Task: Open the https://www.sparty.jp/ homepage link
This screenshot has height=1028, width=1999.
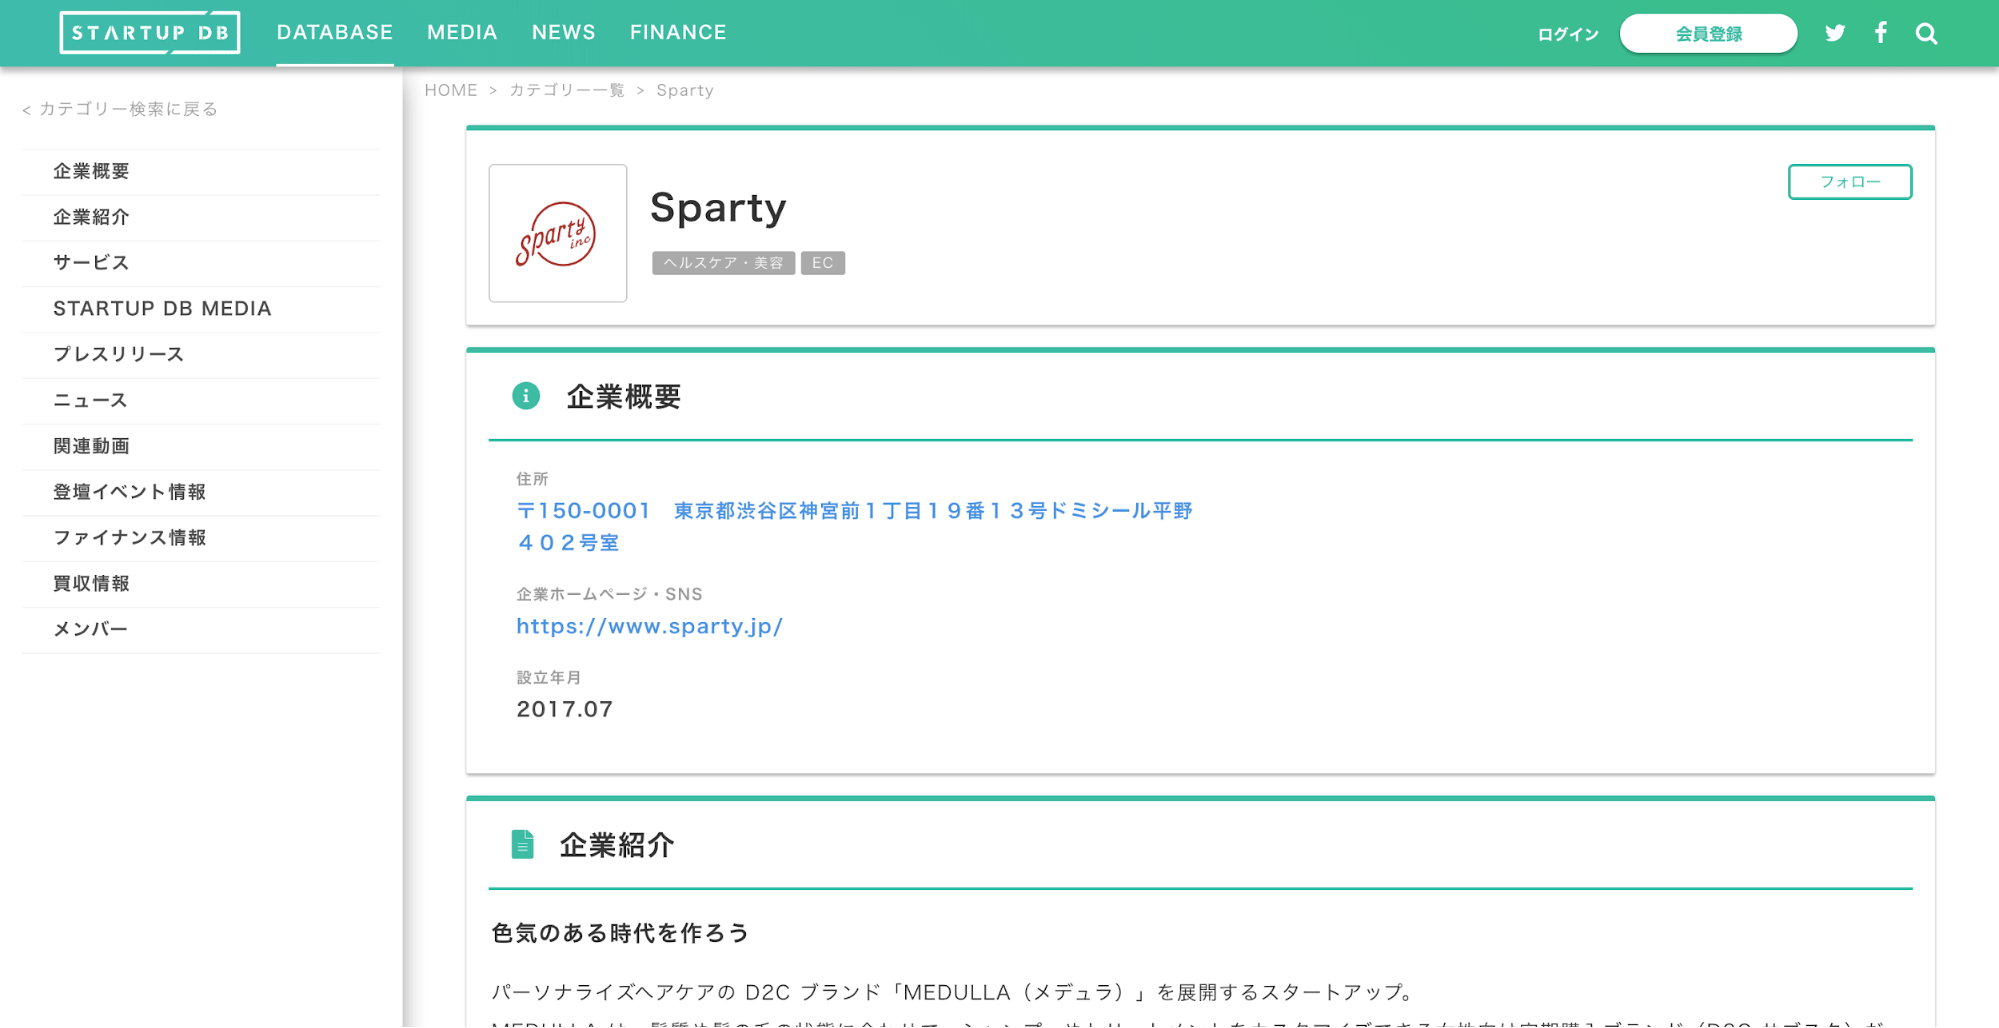Action: click(x=649, y=626)
